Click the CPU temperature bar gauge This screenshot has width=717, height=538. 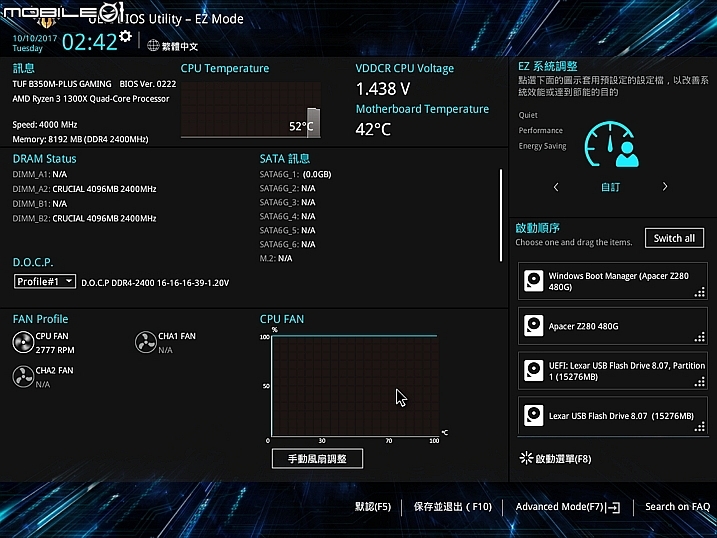[313, 122]
